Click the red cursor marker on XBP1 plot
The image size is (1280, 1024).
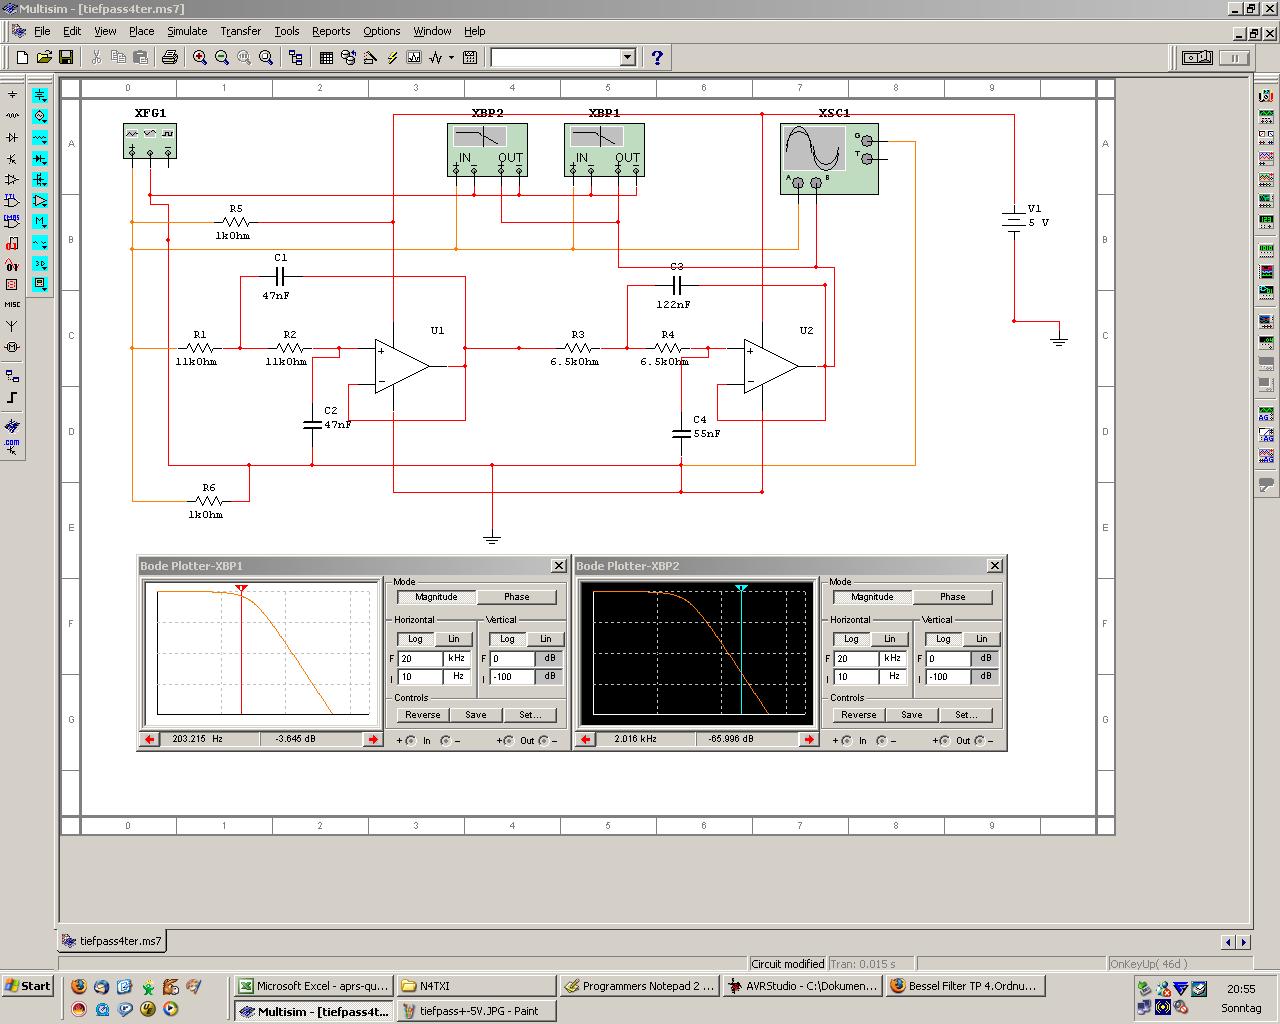[x=241, y=589]
